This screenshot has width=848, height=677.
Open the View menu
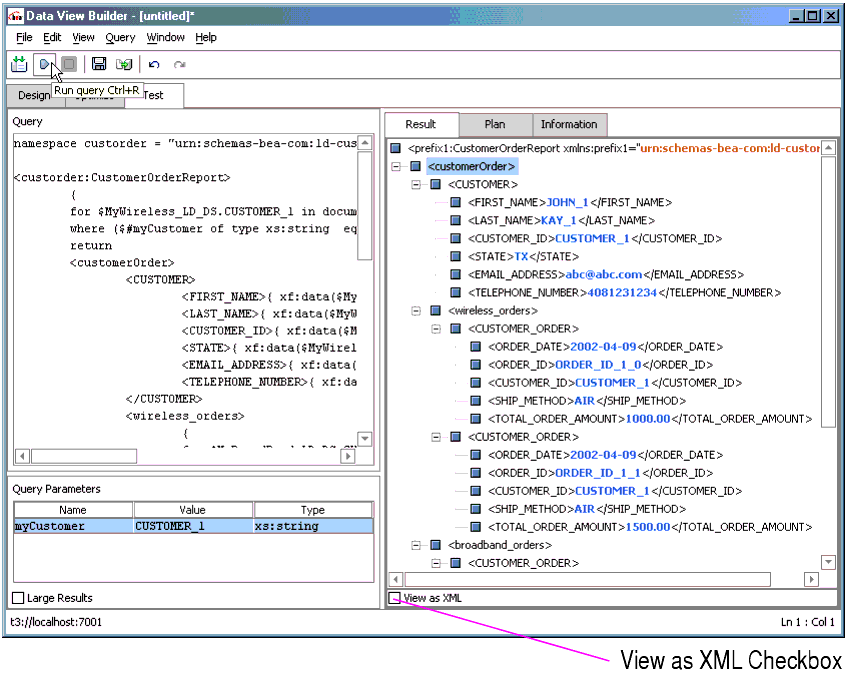coord(83,37)
